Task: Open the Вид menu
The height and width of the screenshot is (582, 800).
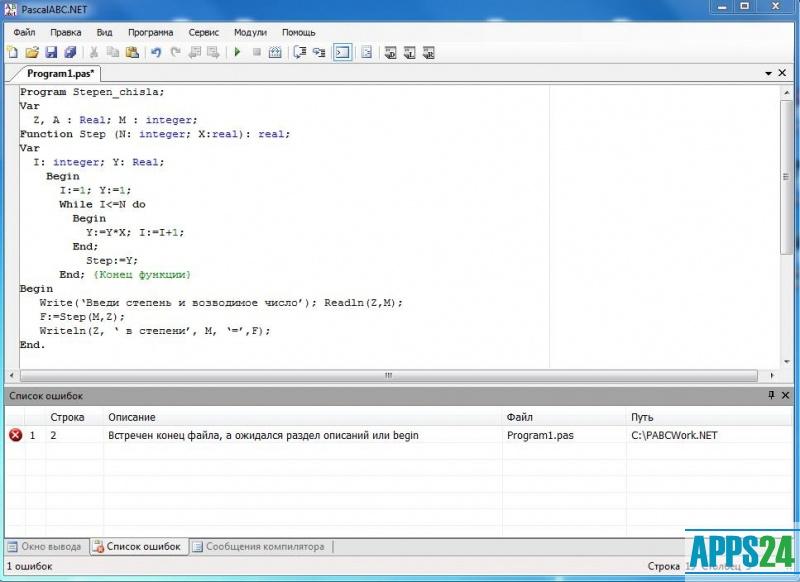Action: pos(104,32)
